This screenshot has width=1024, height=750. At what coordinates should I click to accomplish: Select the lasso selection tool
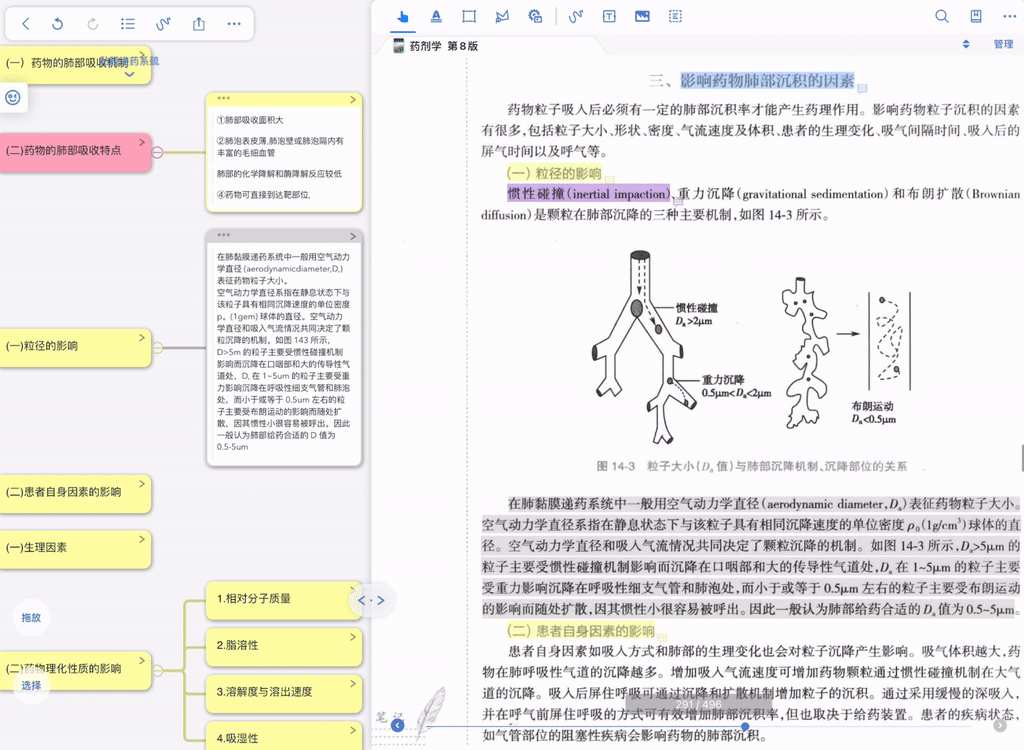(502, 16)
